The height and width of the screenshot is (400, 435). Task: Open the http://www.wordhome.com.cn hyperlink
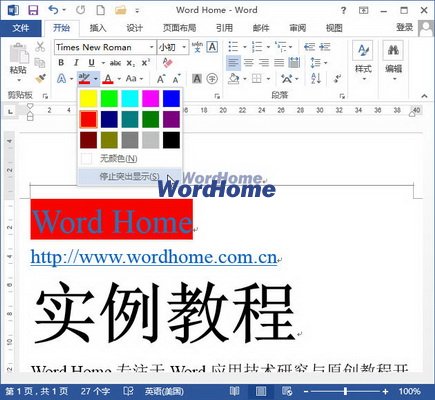point(154,257)
